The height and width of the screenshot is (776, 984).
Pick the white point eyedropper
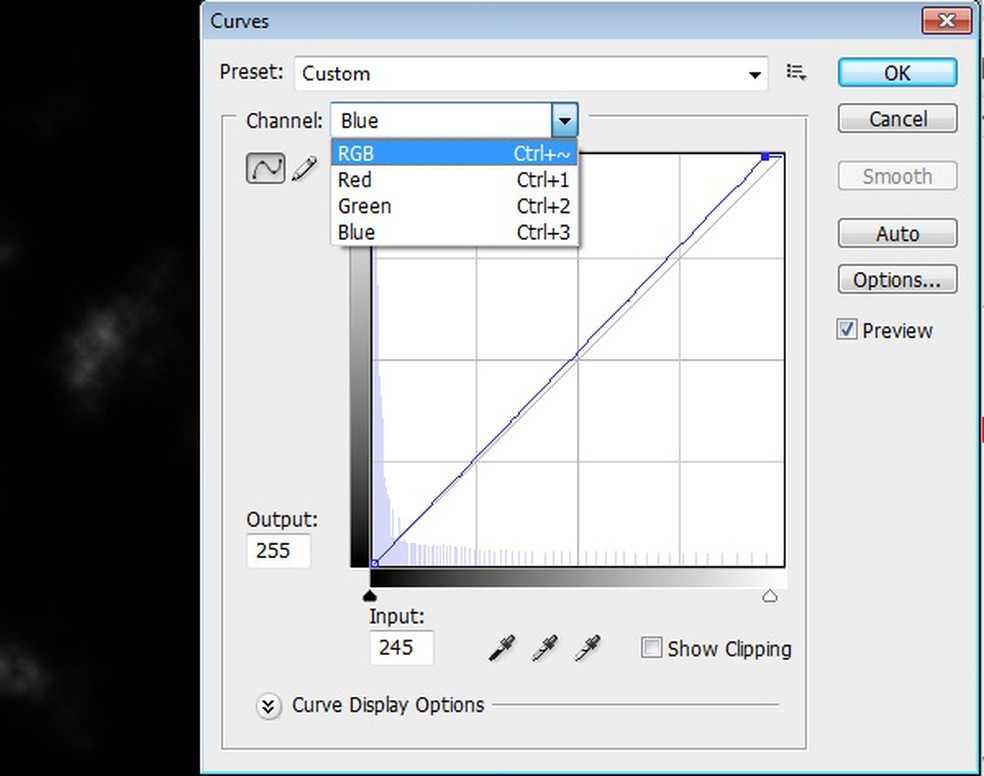pos(587,647)
